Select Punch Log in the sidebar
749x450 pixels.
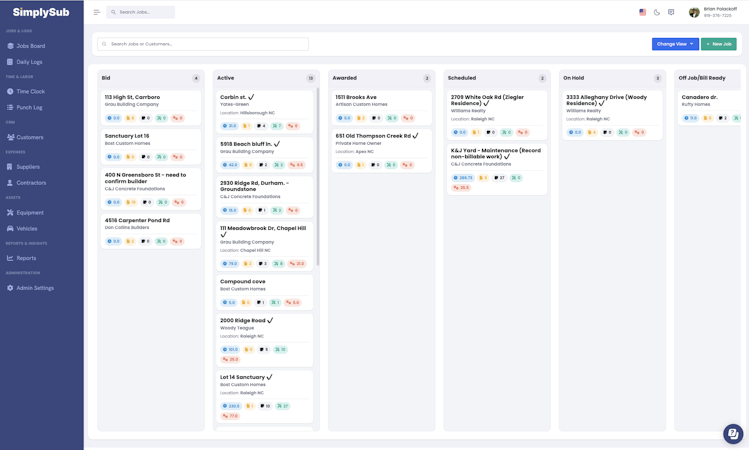tap(29, 107)
